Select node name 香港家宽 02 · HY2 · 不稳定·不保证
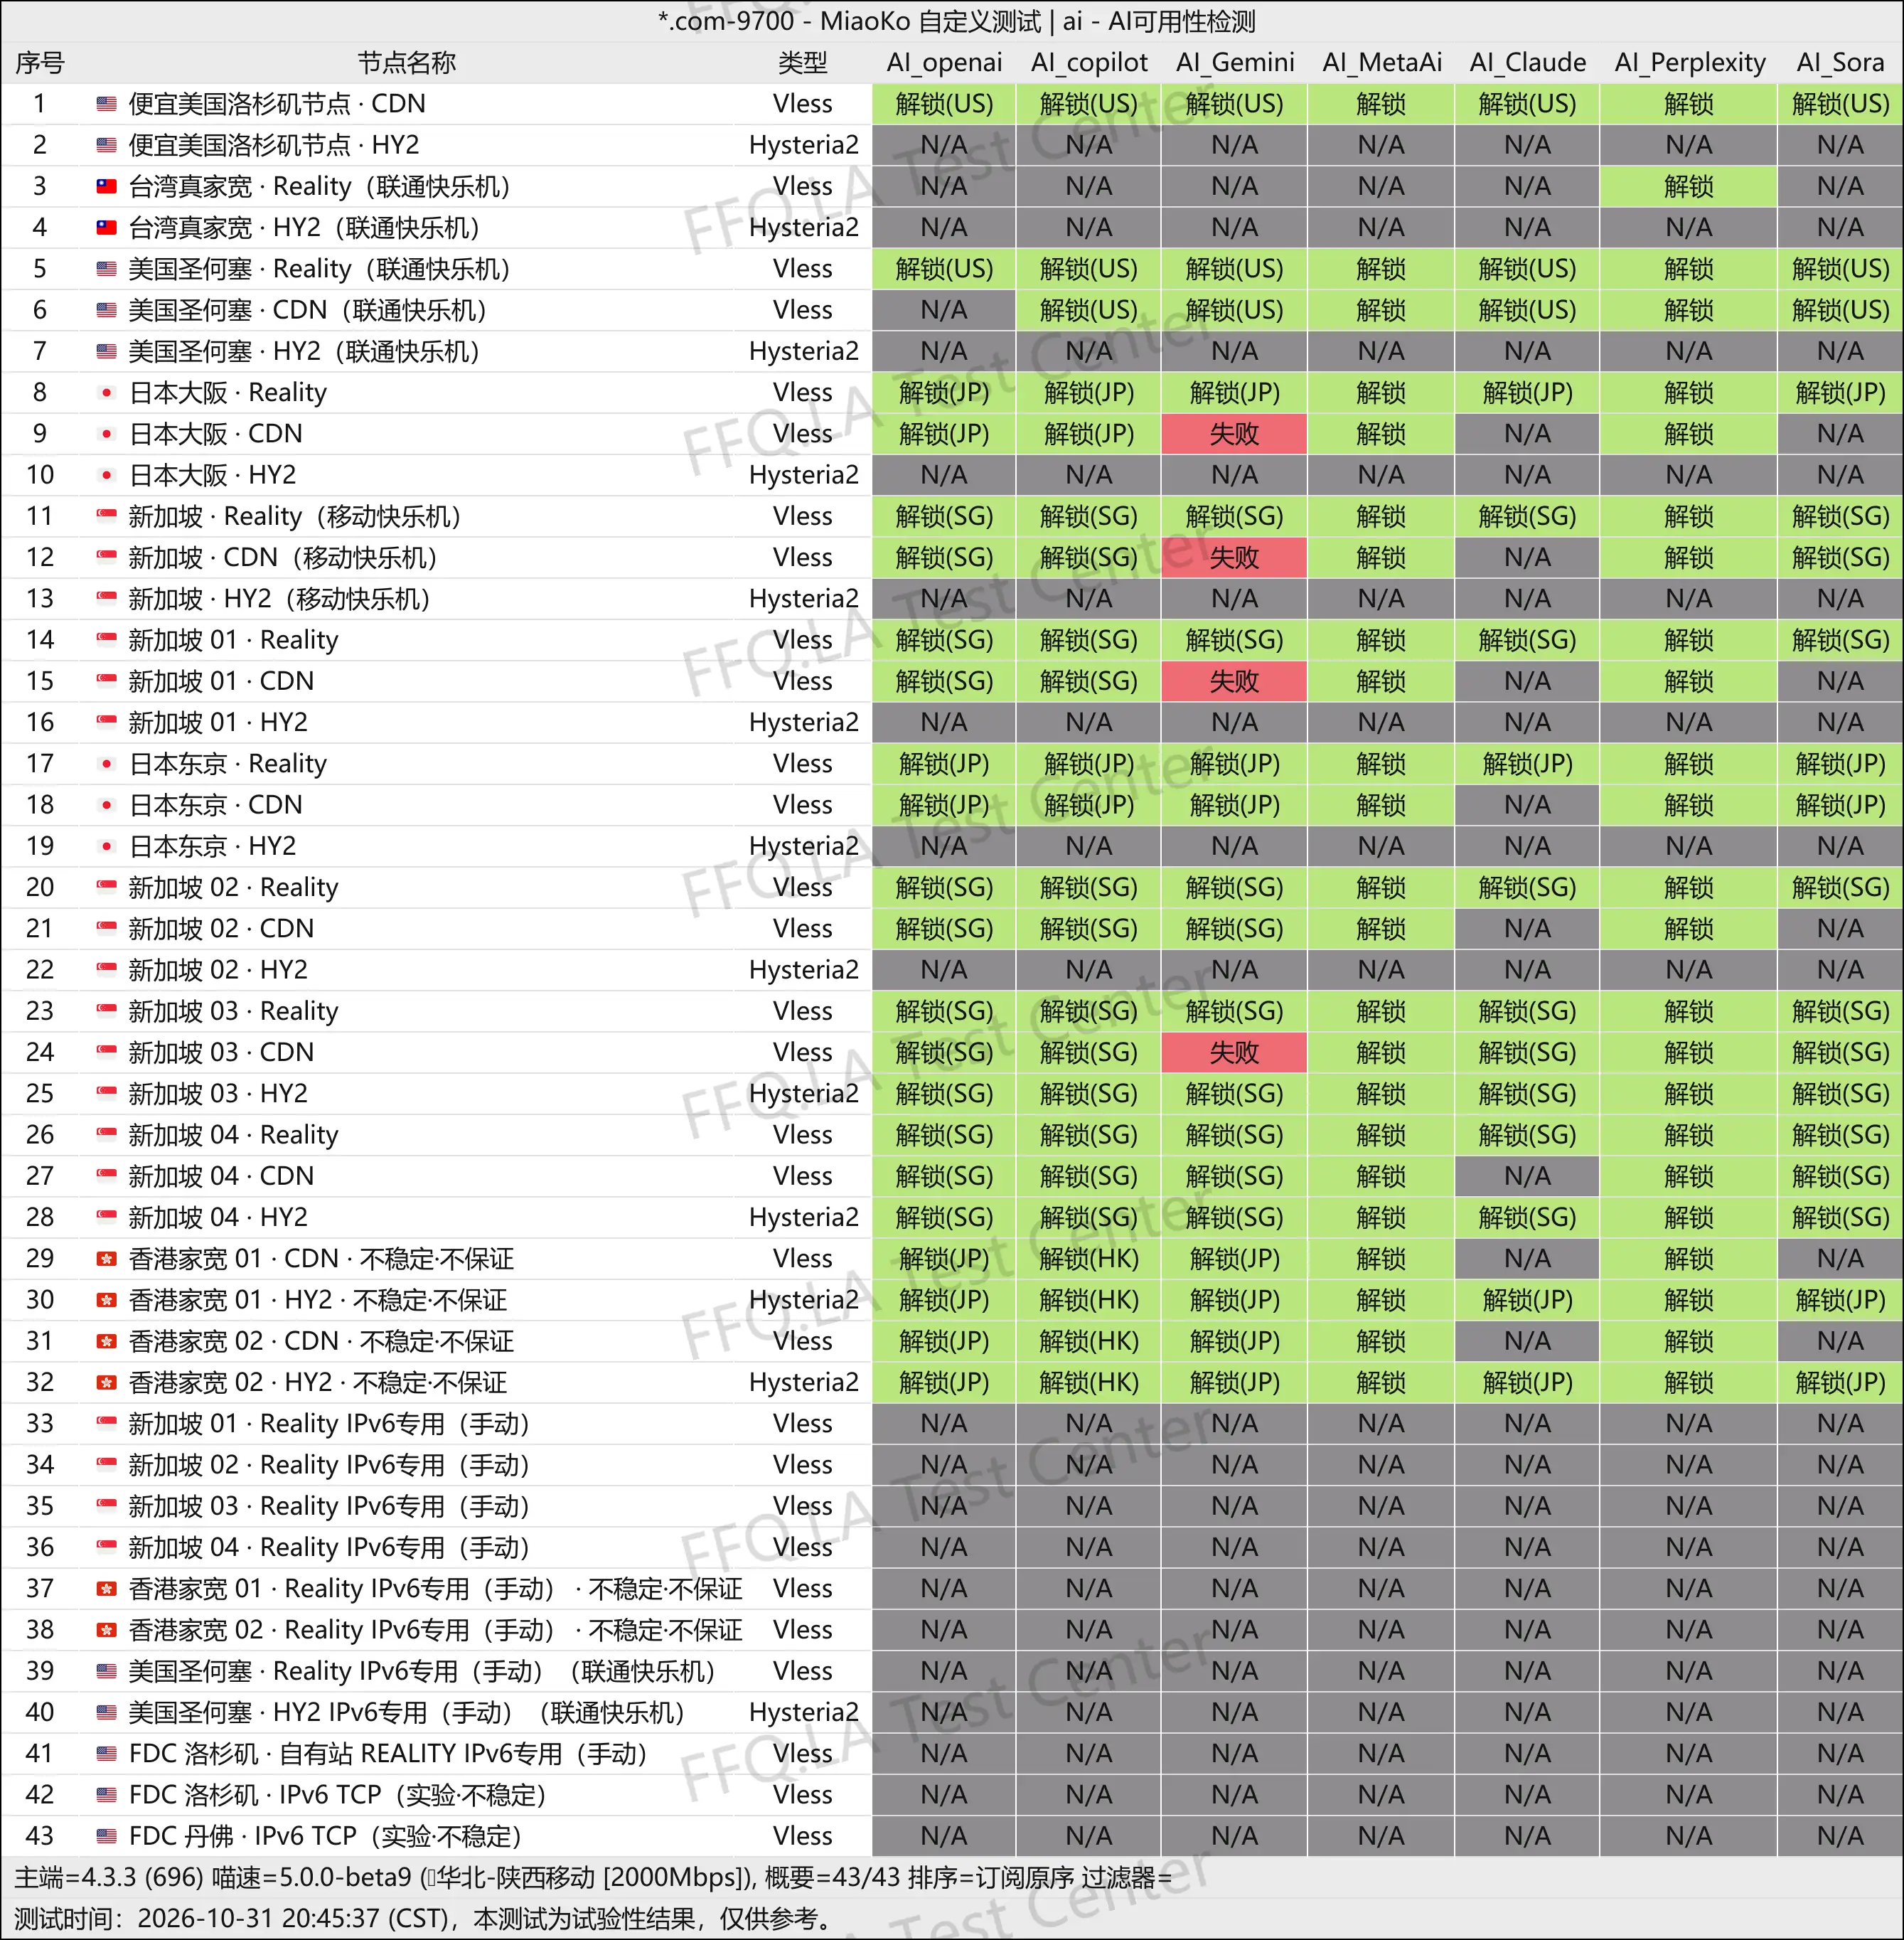The height and width of the screenshot is (1940, 1904). (318, 1382)
